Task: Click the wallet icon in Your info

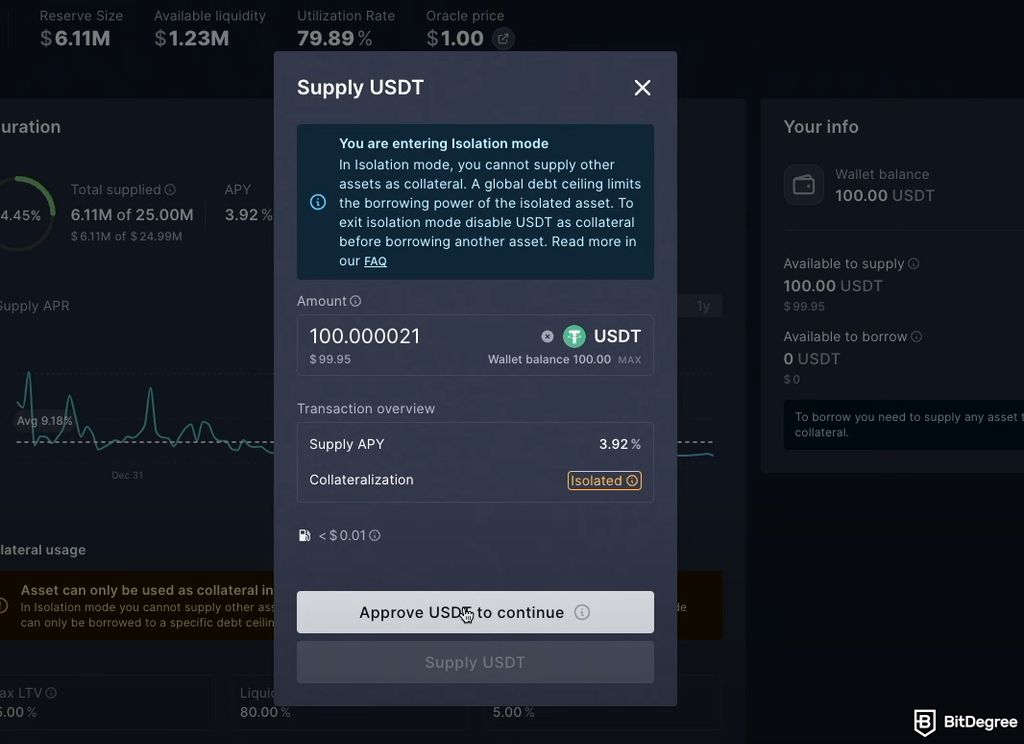Action: [x=803, y=185]
